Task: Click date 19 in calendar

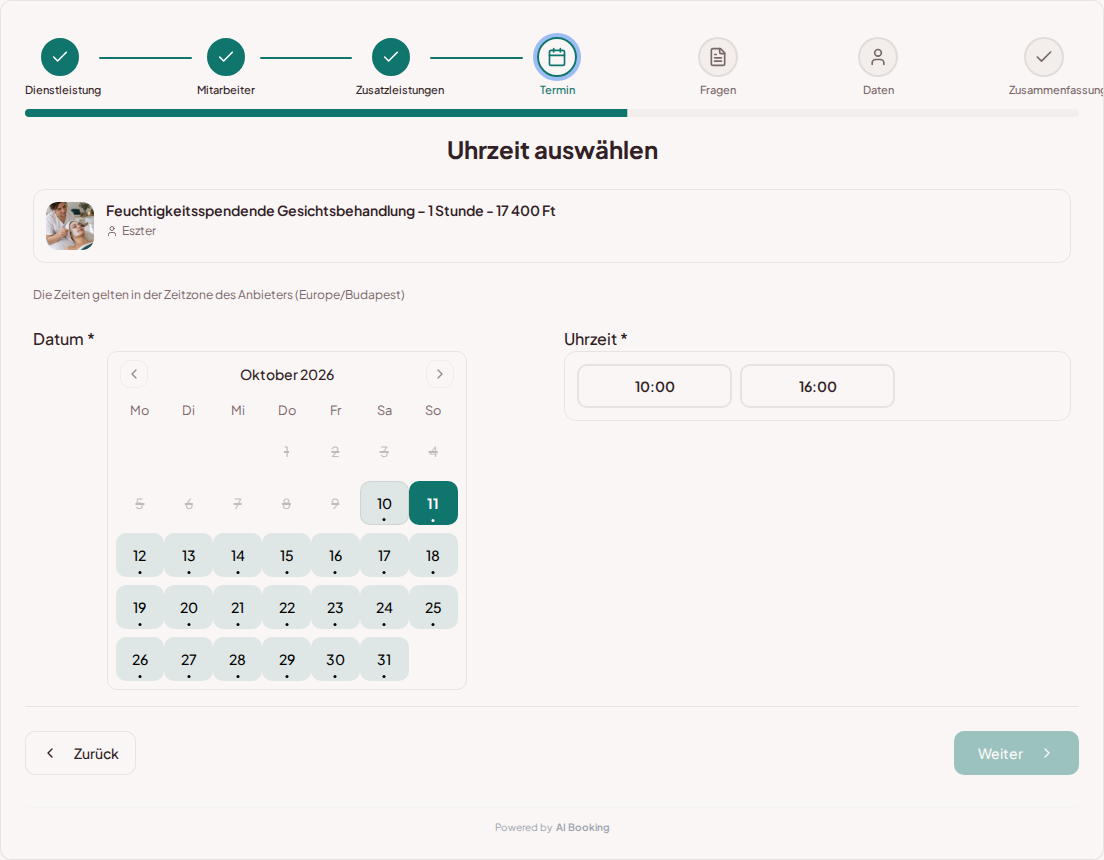Action: [139, 607]
